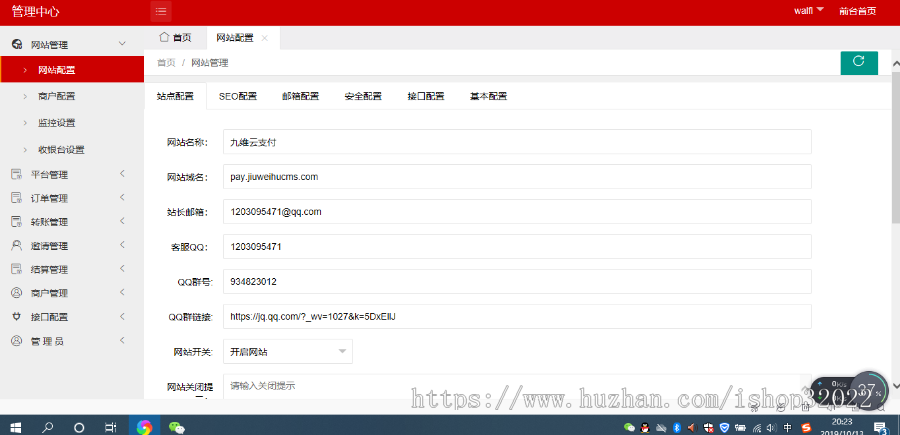The image size is (900, 435).
Task: Close the 网站配置 page tab
Action: [264, 38]
